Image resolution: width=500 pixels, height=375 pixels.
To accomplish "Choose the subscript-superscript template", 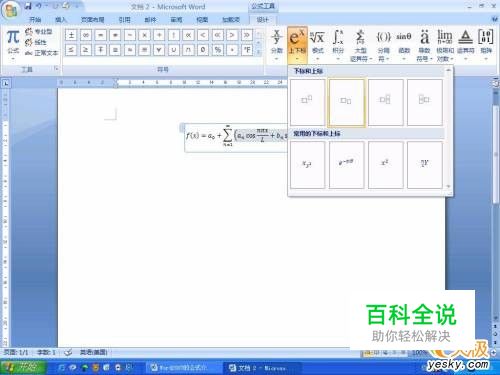I will point(385,102).
